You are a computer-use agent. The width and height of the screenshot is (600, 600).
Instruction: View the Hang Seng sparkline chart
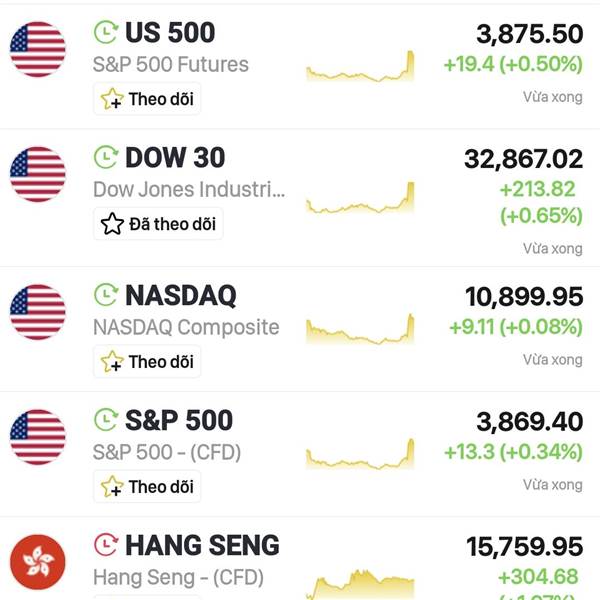360,584
